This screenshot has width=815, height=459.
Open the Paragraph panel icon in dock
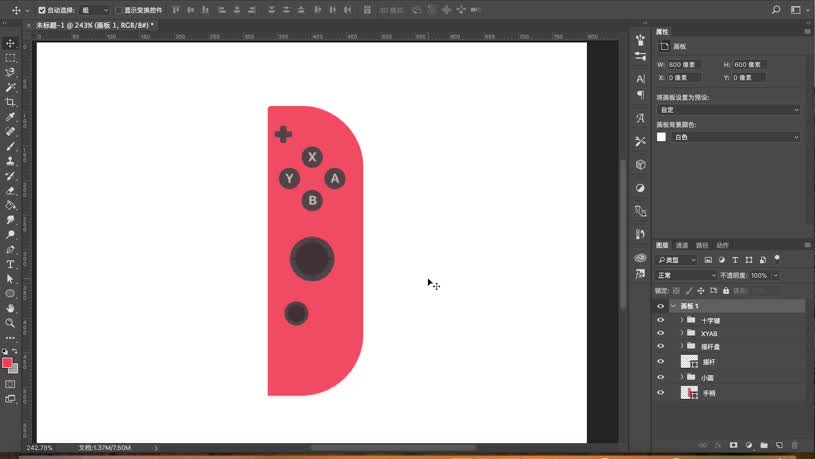pos(640,95)
